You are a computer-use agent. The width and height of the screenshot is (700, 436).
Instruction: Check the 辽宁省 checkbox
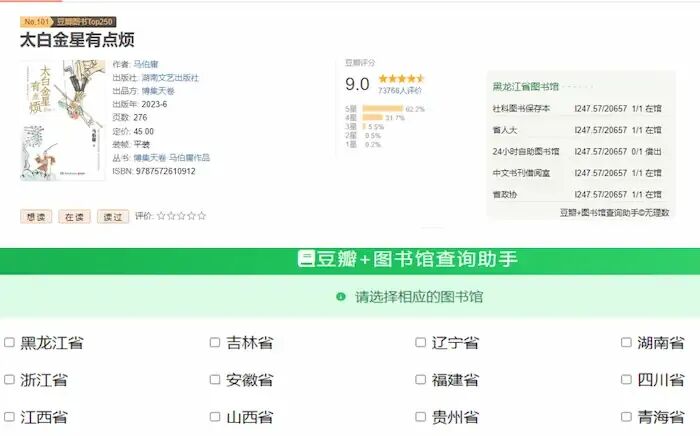click(x=421, y=342)
